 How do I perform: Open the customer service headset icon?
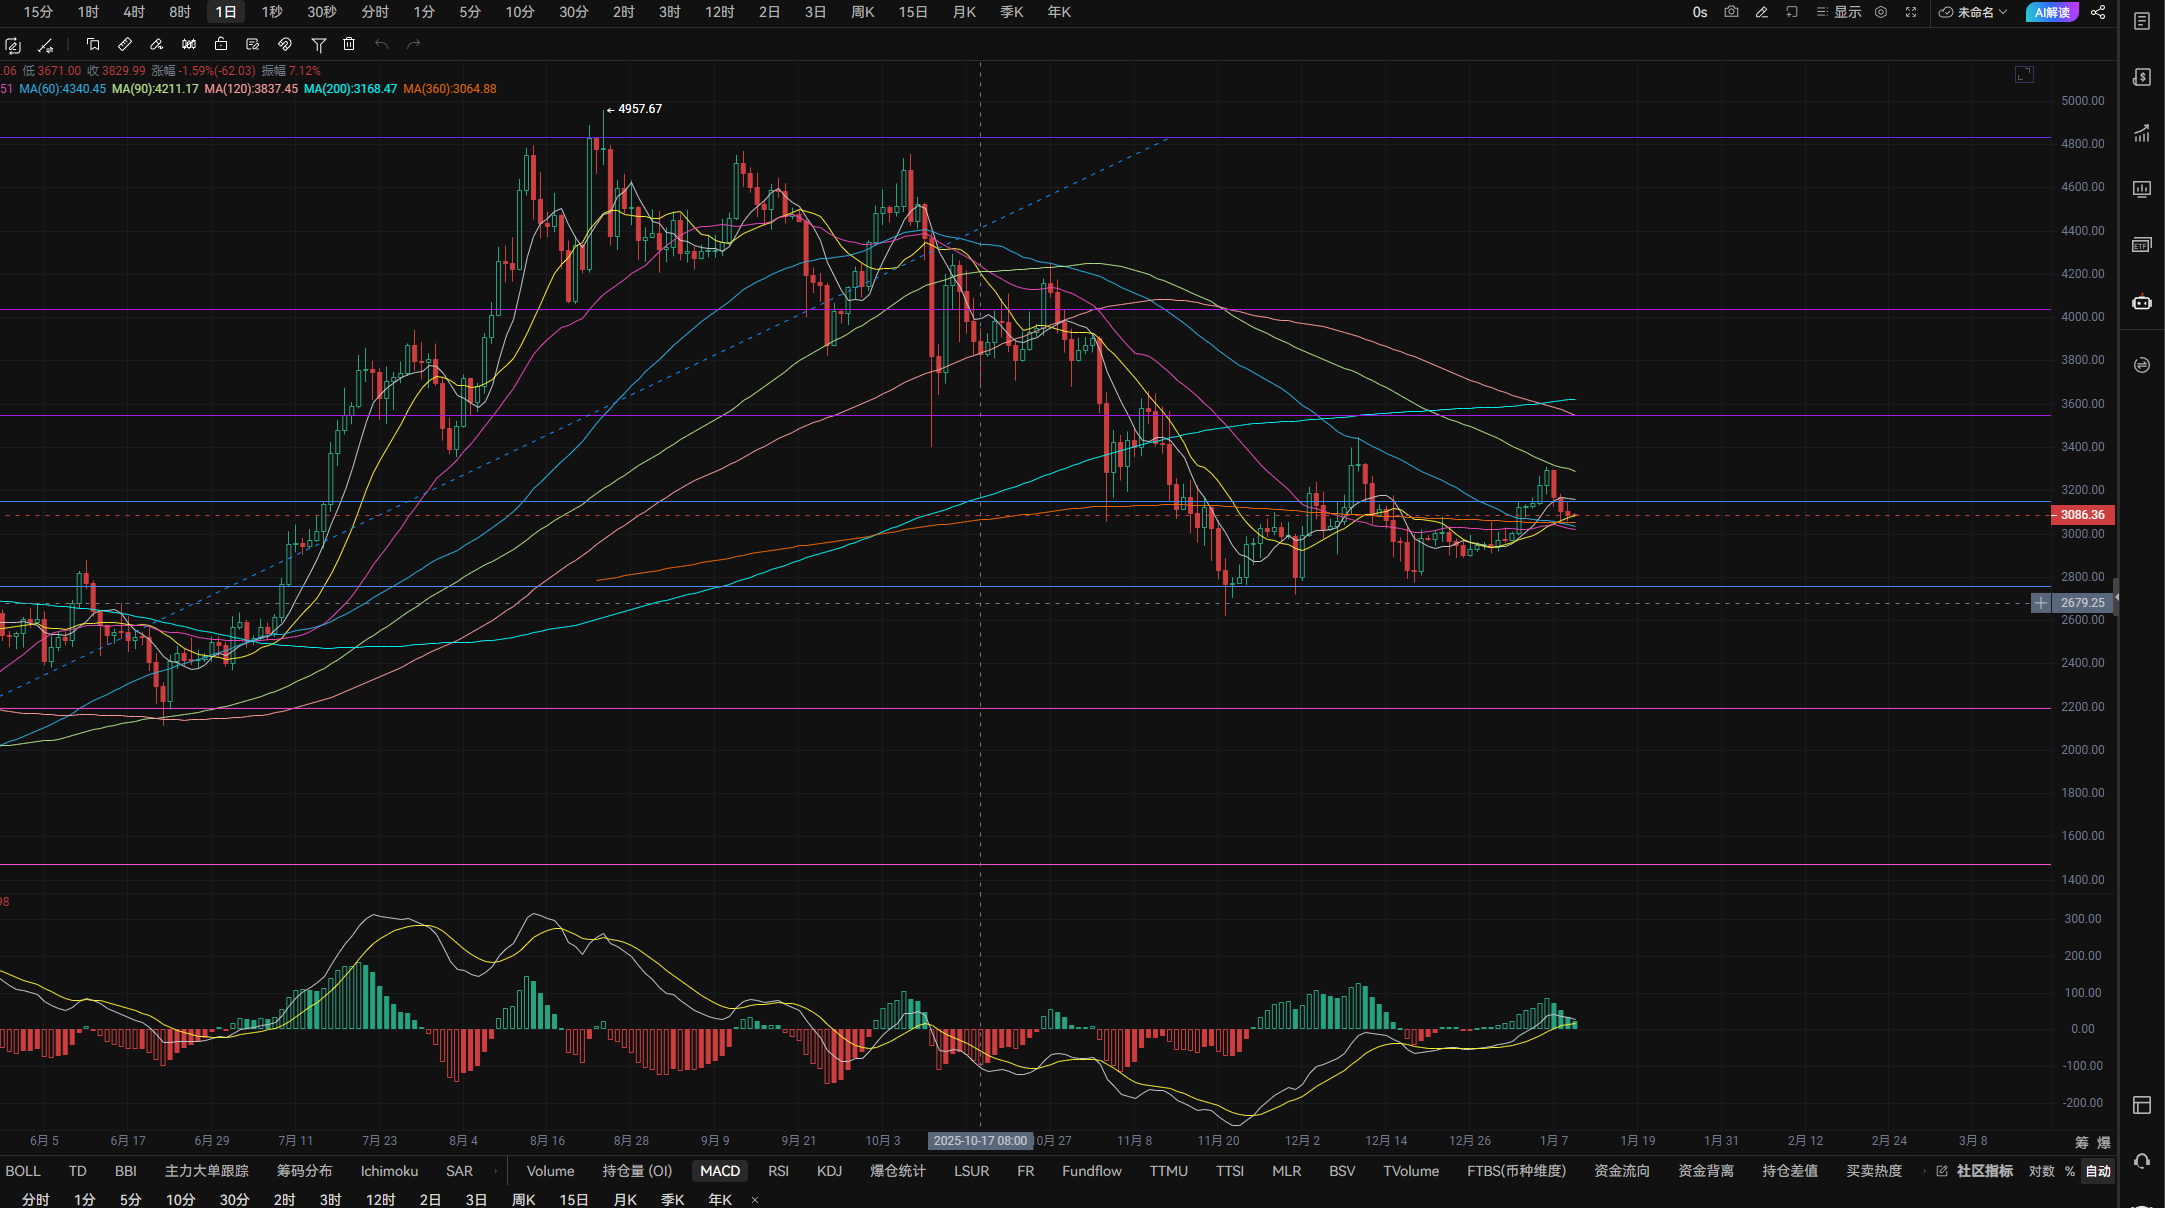point(2141,1161)
